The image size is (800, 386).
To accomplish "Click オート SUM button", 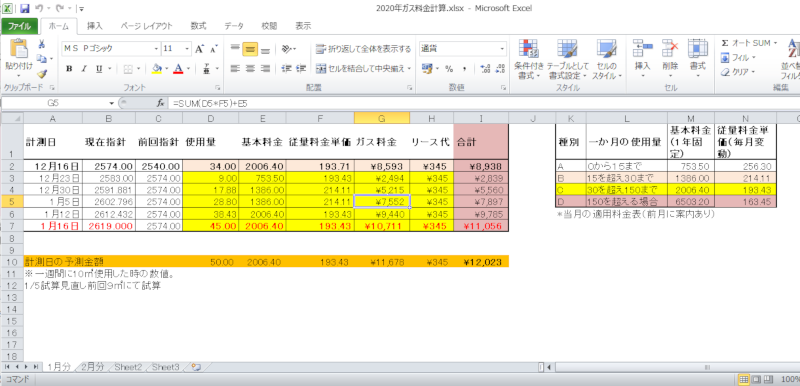I will pos(749,43).
